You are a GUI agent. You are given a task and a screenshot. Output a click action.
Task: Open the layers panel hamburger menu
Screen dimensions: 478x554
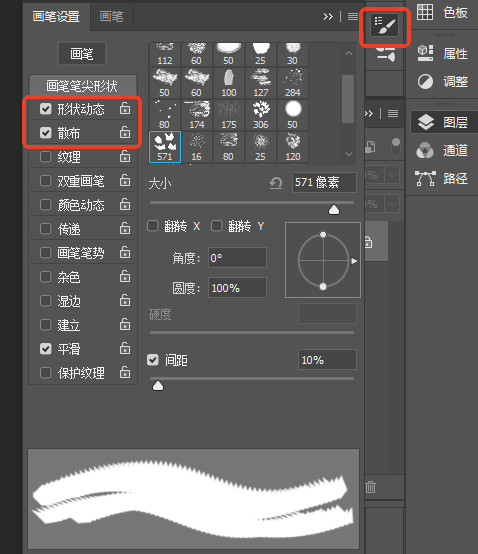(x=393, y=113)
